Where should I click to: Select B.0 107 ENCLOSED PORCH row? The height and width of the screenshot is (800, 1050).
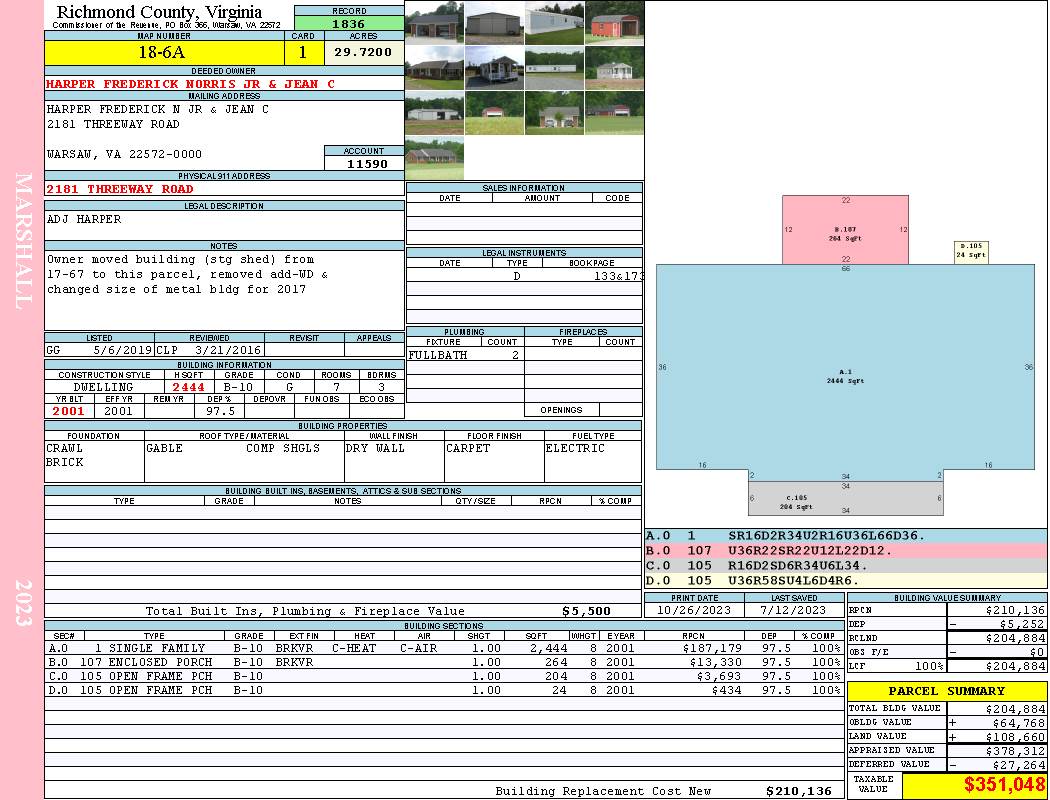click(443, 662)
